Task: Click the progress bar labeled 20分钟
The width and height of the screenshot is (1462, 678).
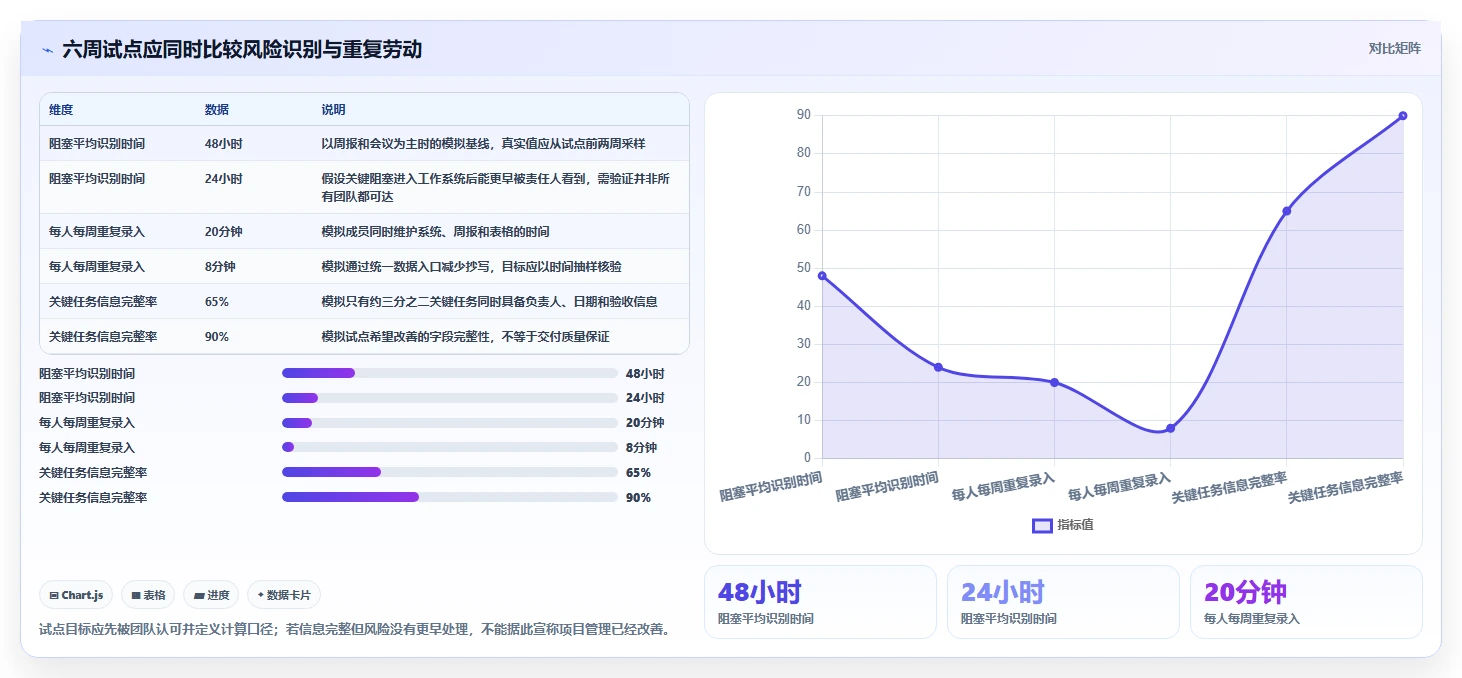Action: [450, 423]
